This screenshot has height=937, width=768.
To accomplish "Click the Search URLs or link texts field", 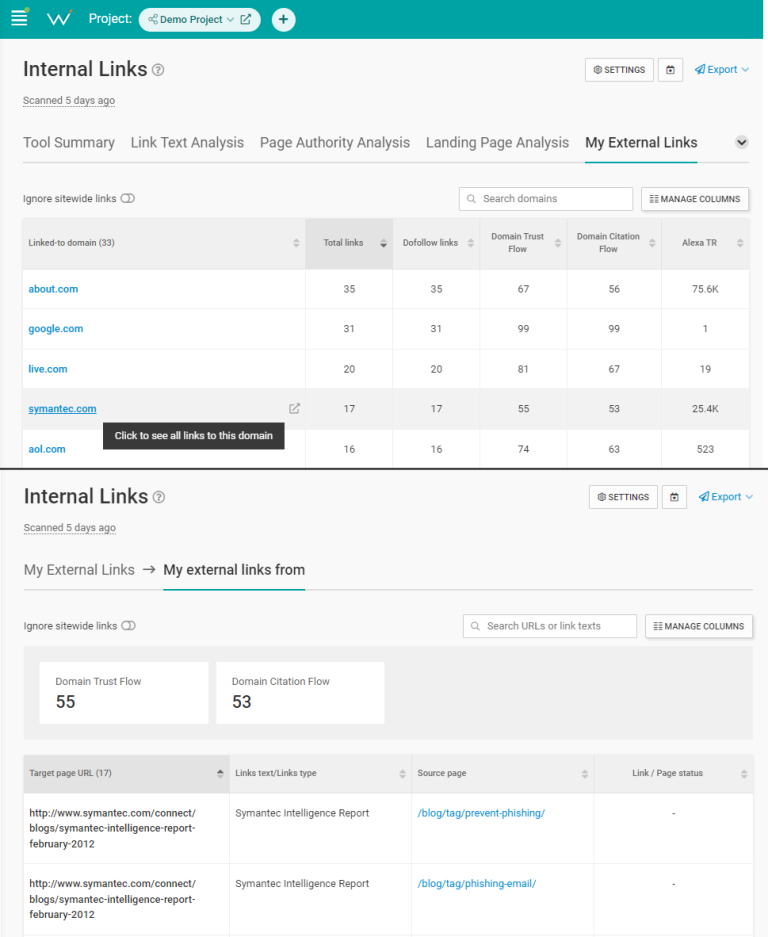I will pyautogui.click(x=550, y=626).
